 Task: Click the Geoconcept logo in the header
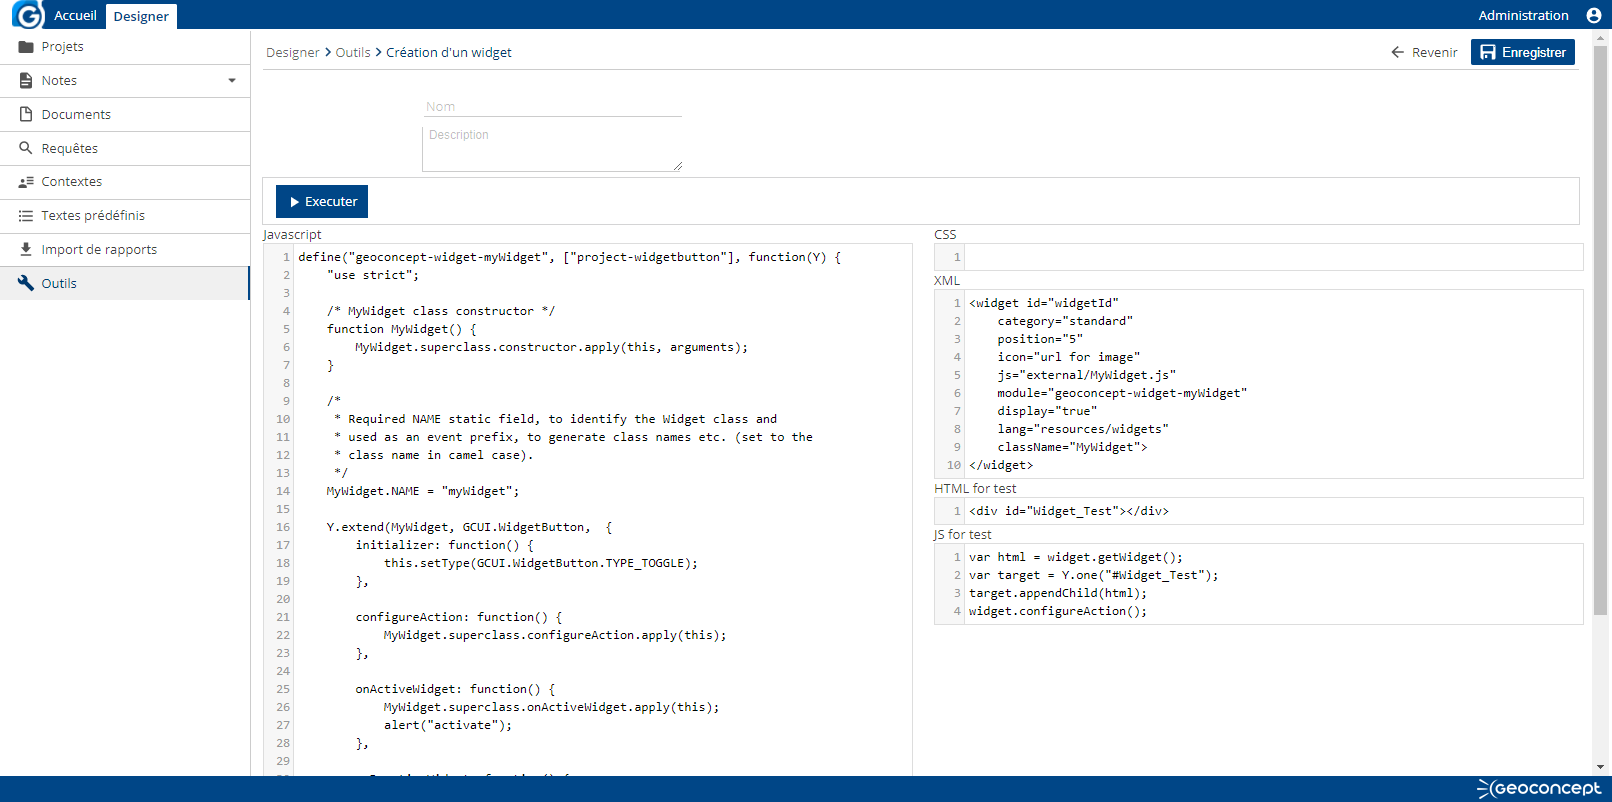tap(27, 14)
